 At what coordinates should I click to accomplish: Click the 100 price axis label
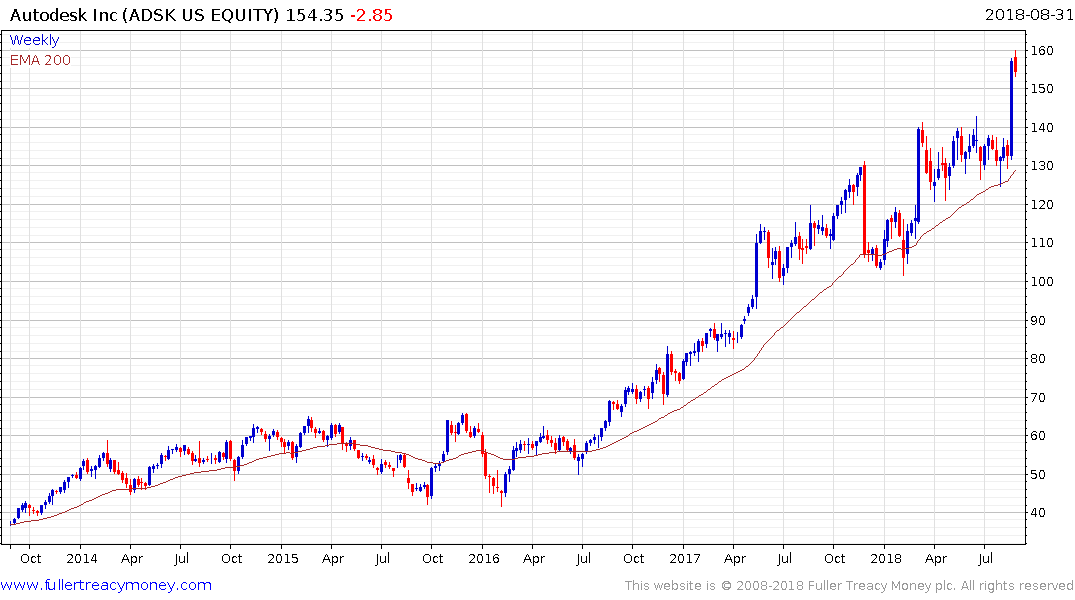pos(1042,282)
